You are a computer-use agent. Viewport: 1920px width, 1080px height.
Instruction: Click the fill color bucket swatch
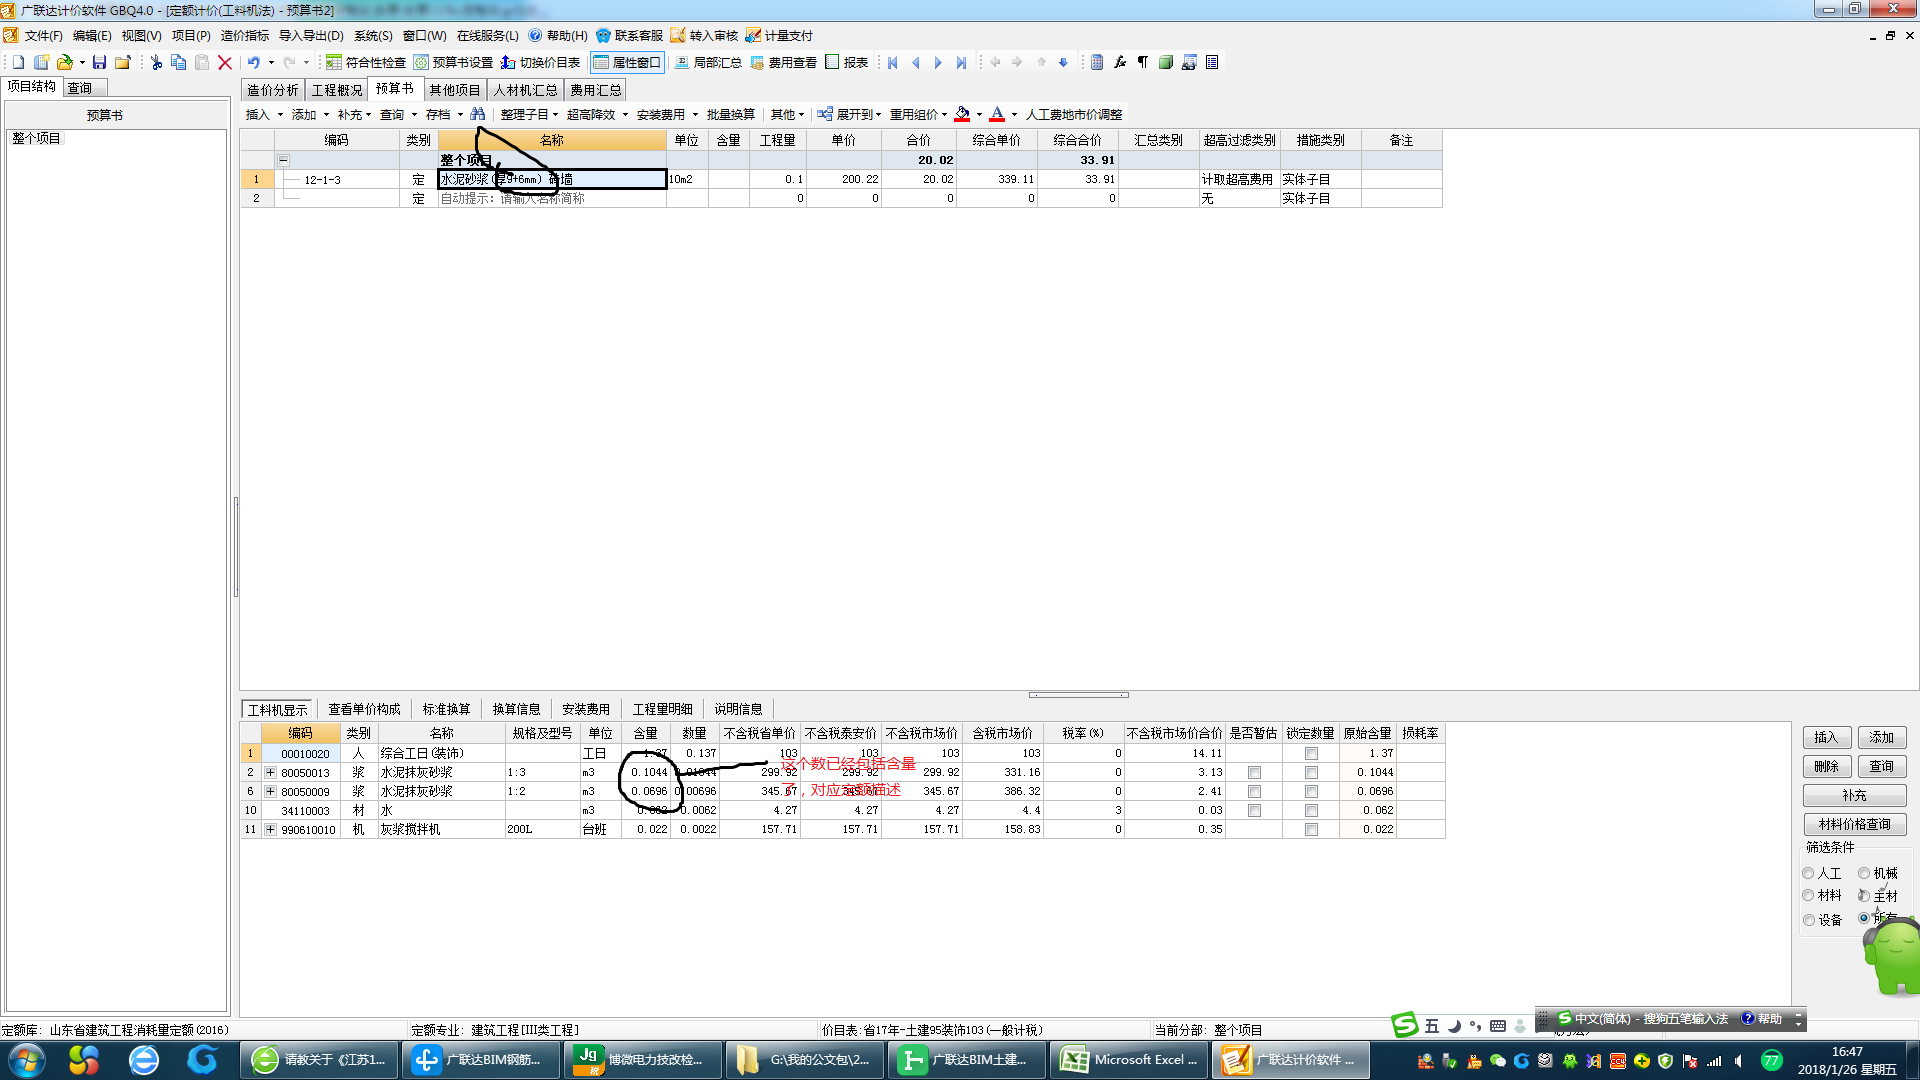[962, 114]
